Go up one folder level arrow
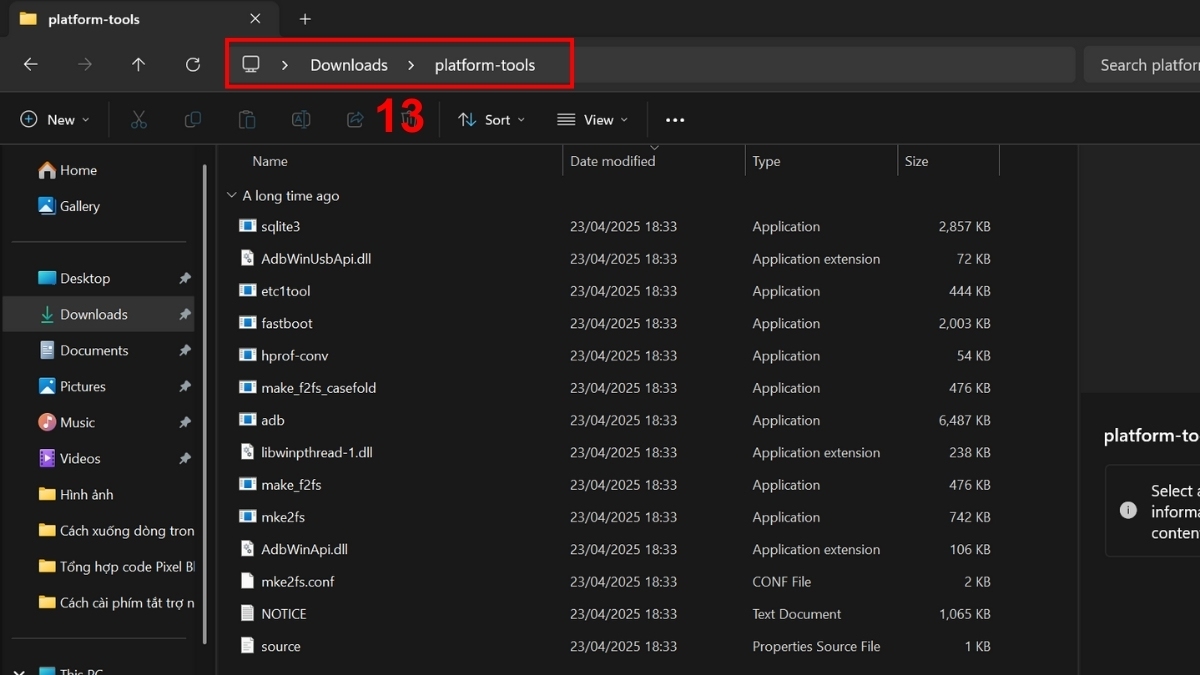 pos(138,65)
